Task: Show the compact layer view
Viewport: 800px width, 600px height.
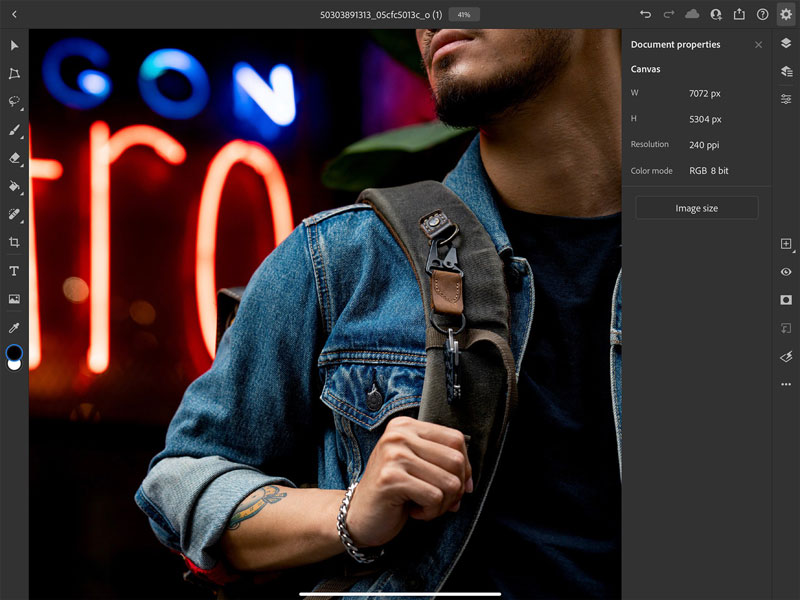Action: tap(786, 43)
